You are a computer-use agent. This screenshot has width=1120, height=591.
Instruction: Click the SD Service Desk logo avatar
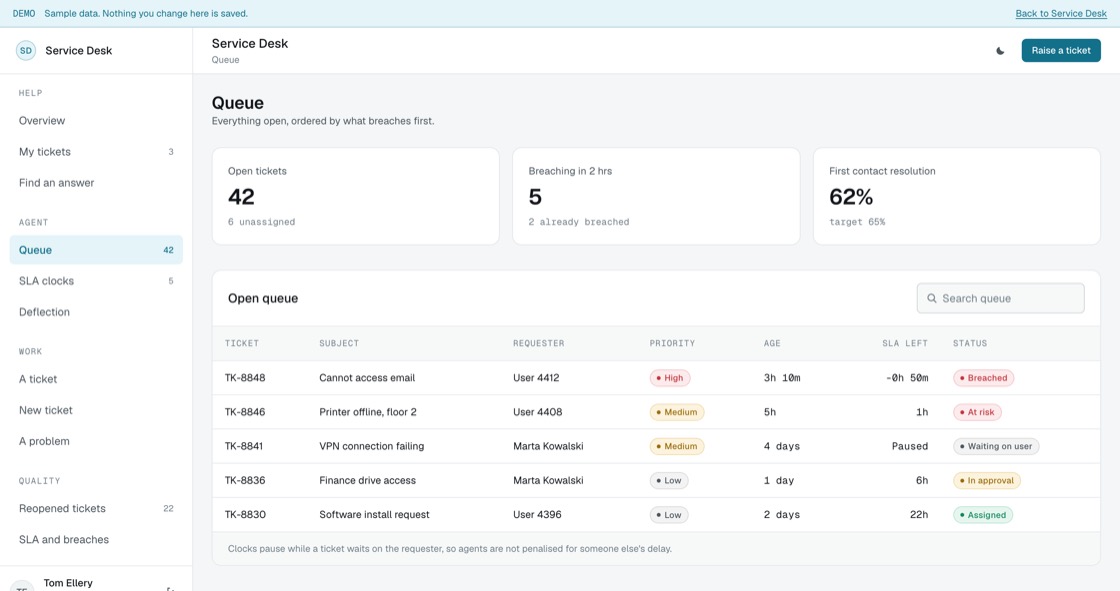[x=26, y=51]
